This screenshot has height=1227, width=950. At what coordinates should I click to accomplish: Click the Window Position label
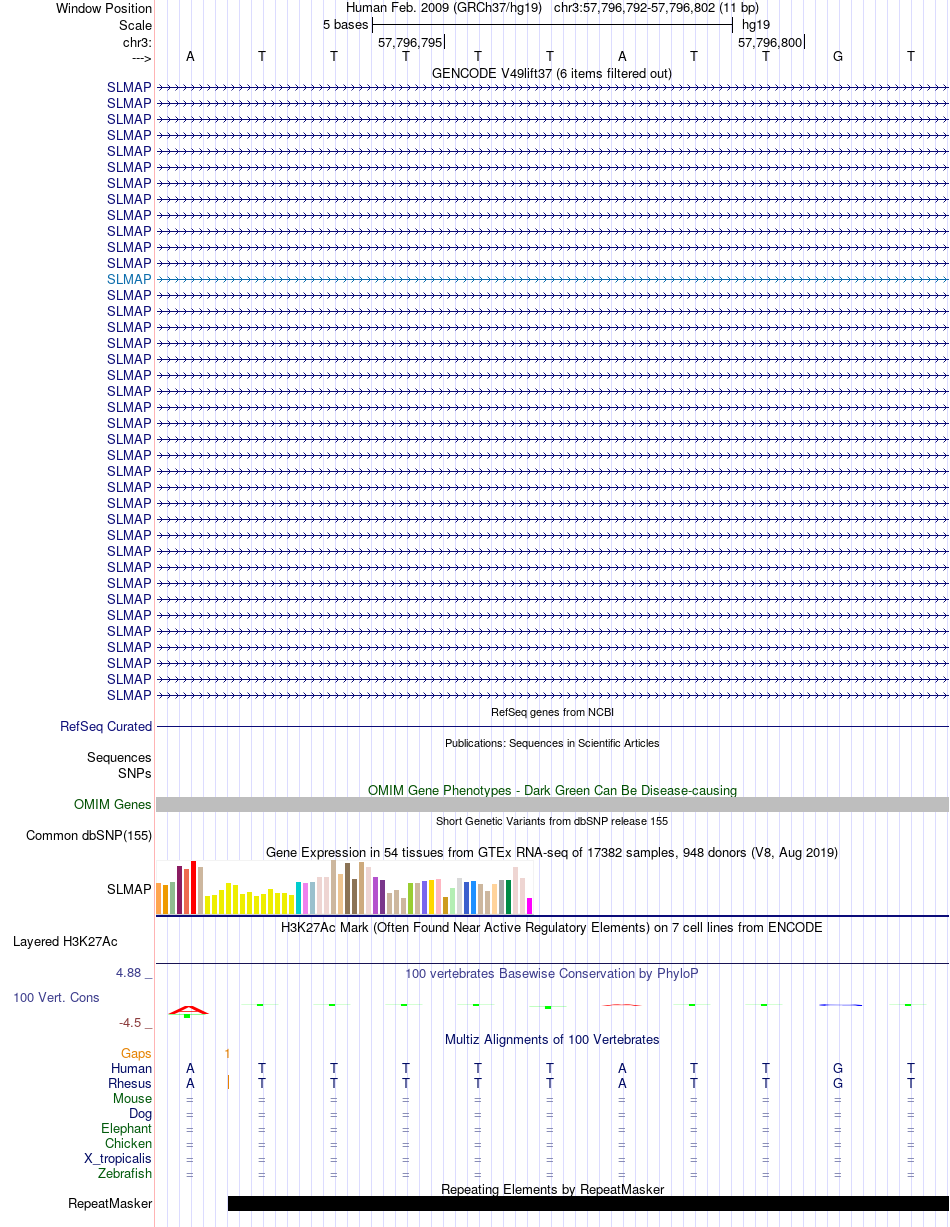click(x=104, y=8)
